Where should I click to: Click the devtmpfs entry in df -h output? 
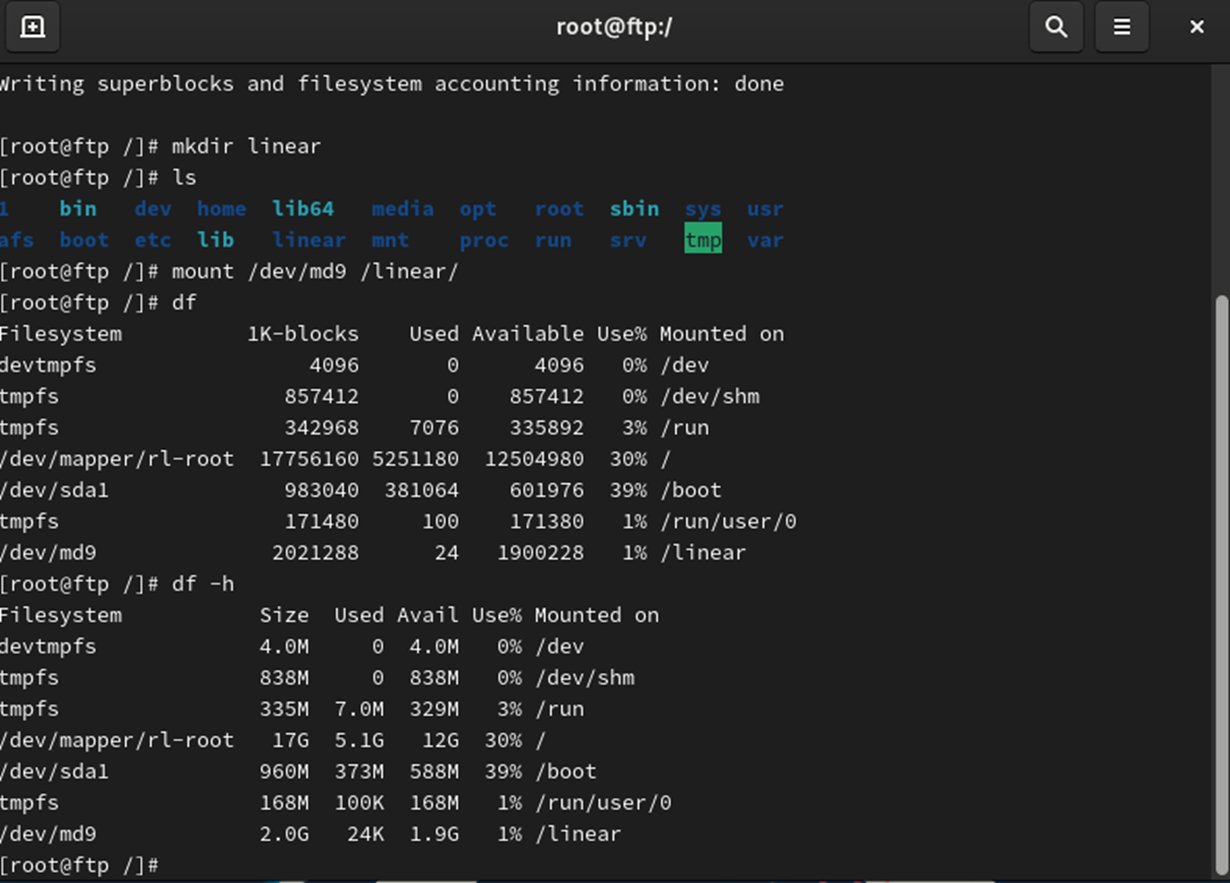(x=48, y=646)
